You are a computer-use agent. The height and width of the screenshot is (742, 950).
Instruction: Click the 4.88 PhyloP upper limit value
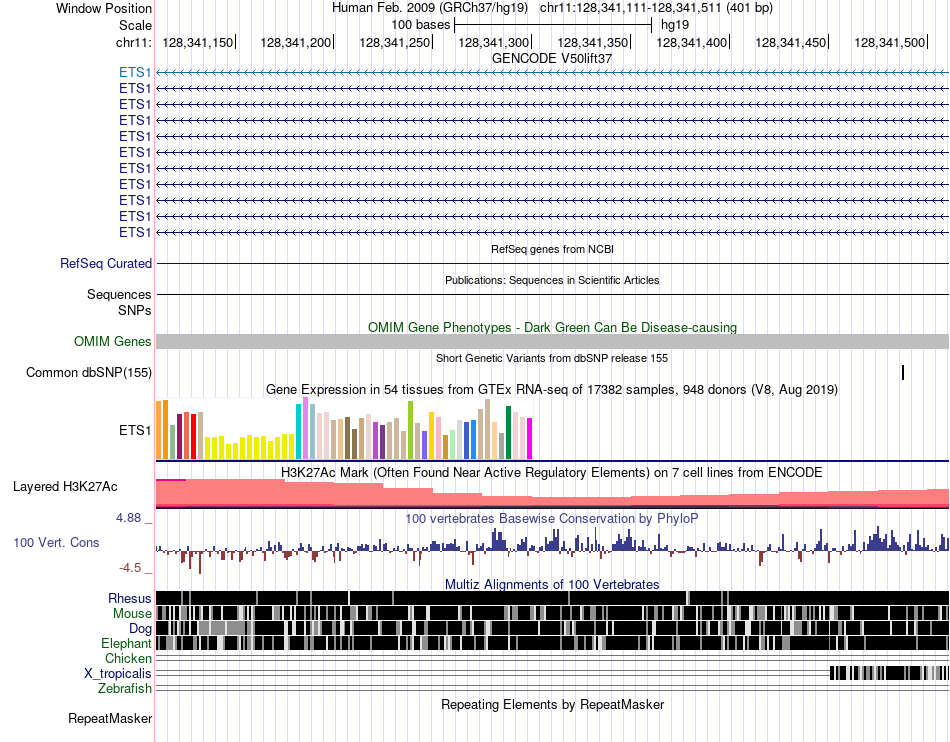[128, 518]
